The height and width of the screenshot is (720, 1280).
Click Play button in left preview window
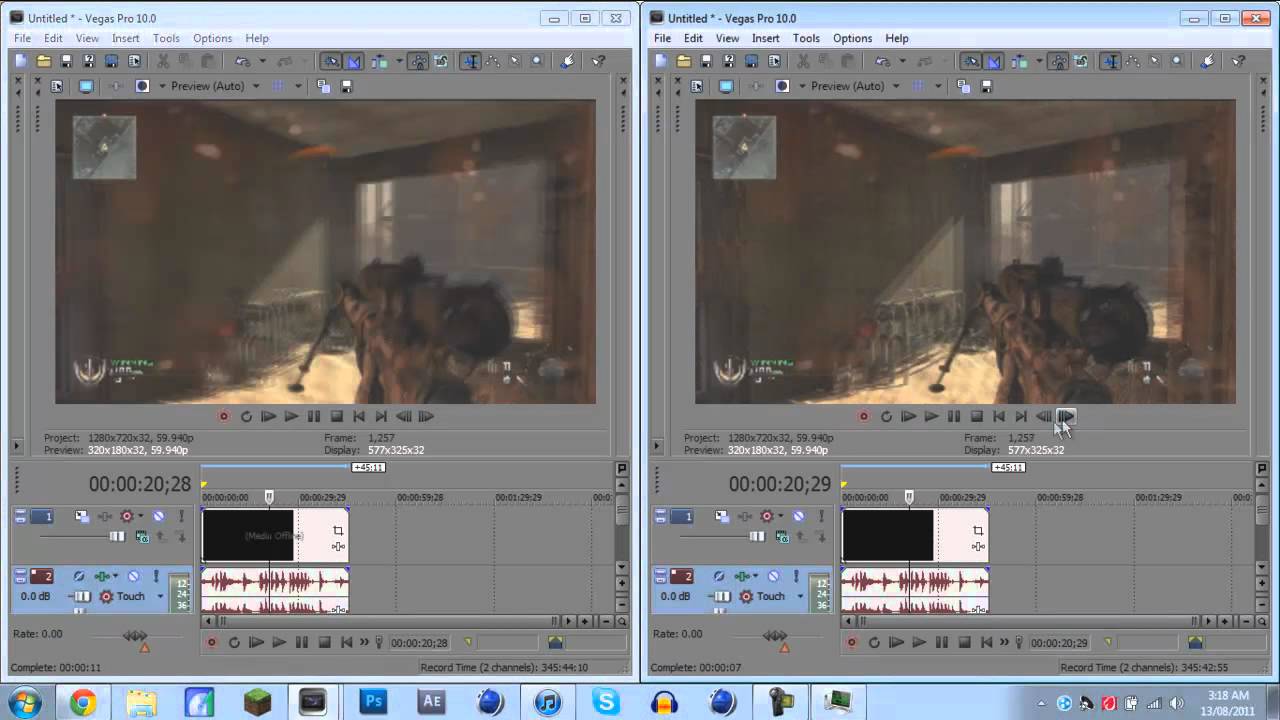291,416
